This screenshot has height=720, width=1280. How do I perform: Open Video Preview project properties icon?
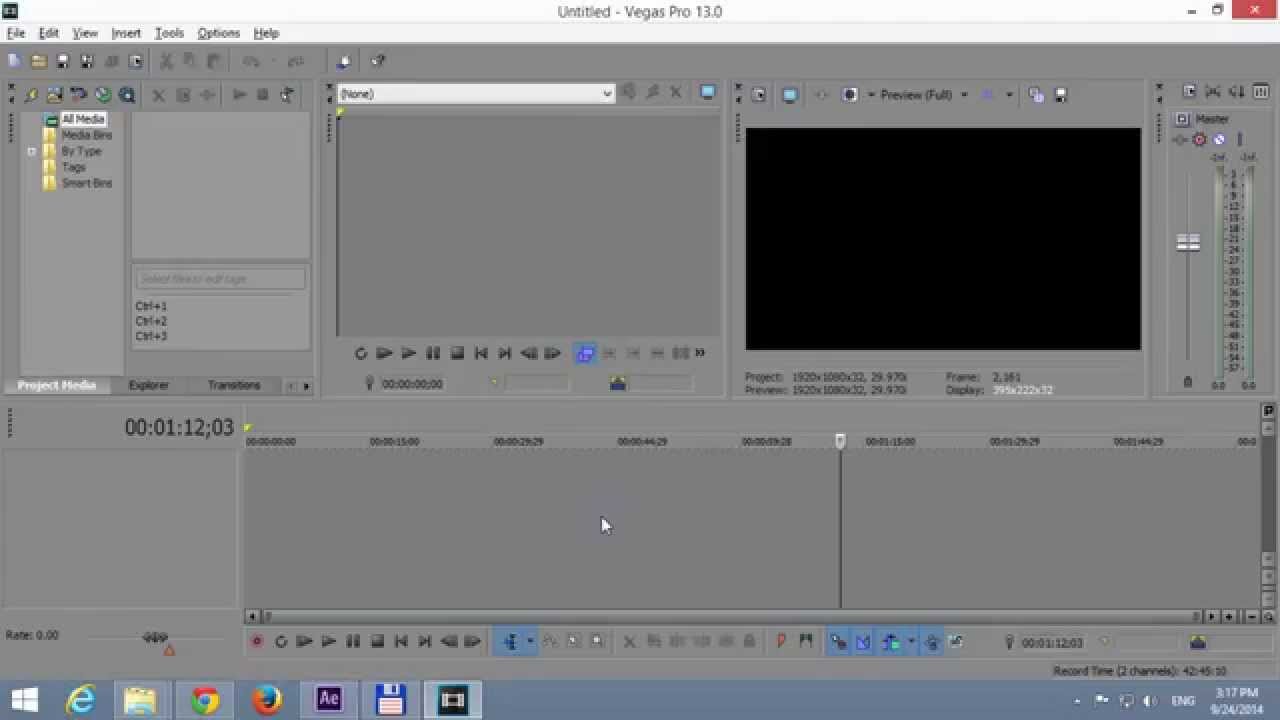(759, 95)
